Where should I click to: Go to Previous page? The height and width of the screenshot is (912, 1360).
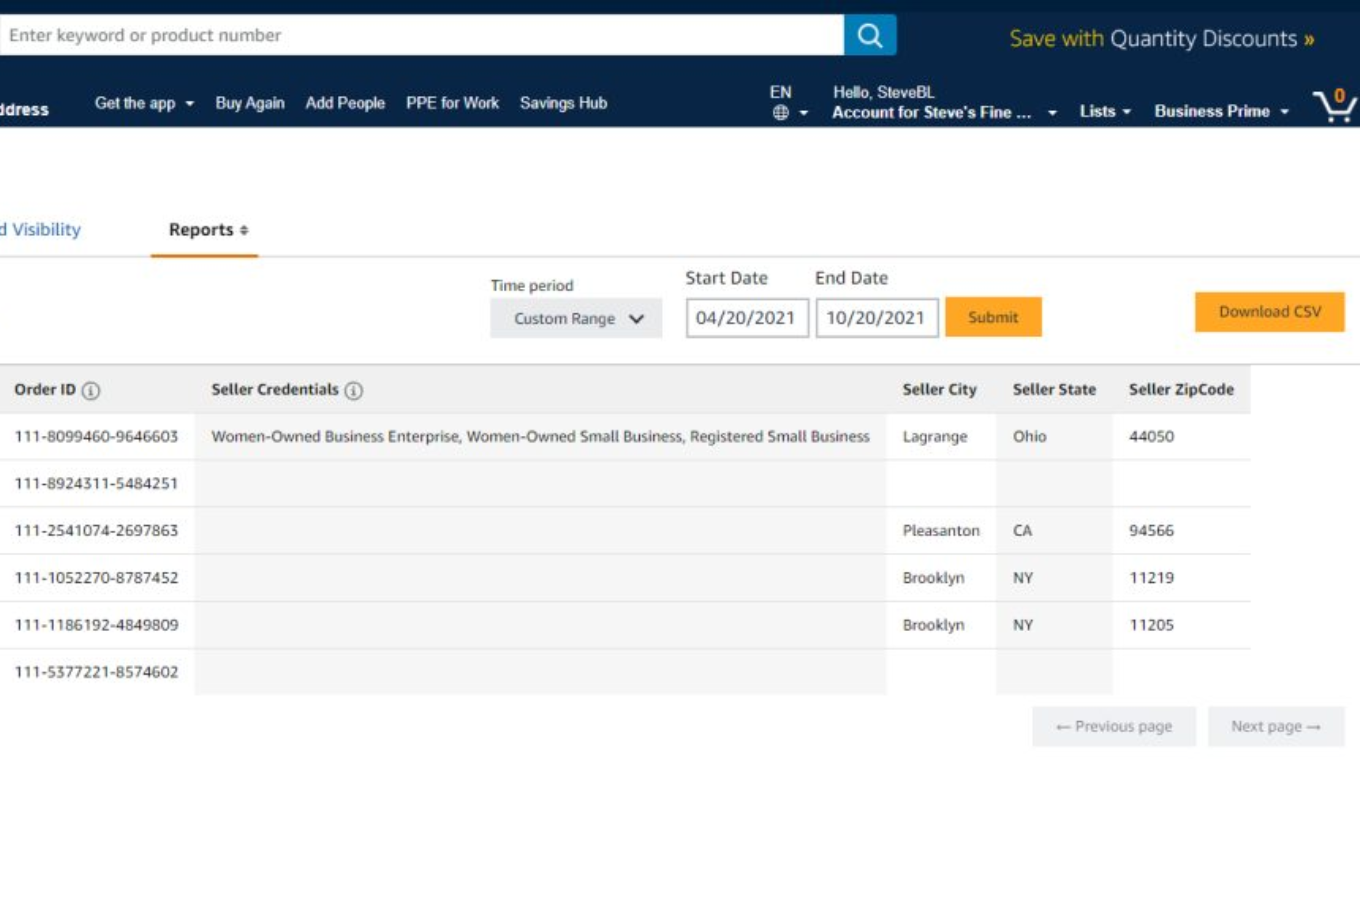coord(1113,727)
